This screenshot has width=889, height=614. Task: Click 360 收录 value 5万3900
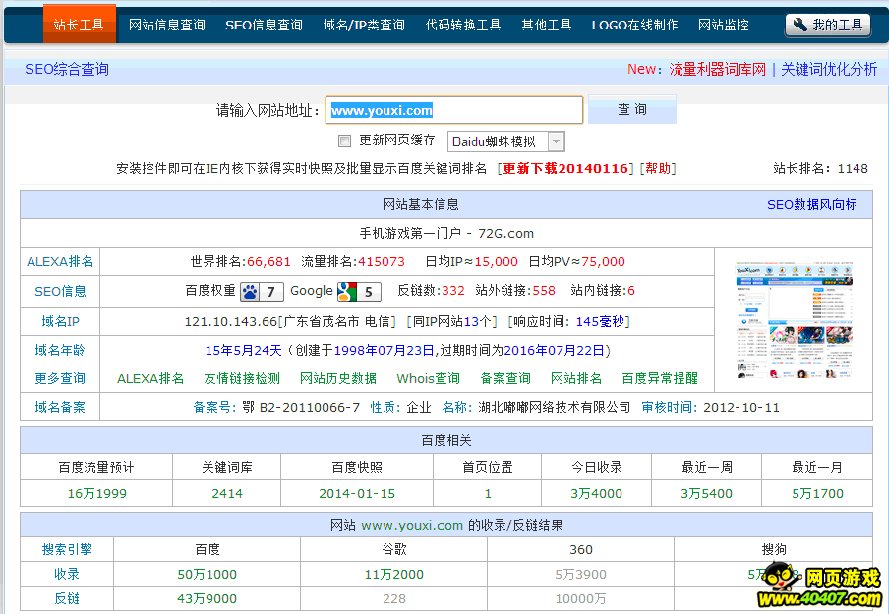(x=581, y=574)
